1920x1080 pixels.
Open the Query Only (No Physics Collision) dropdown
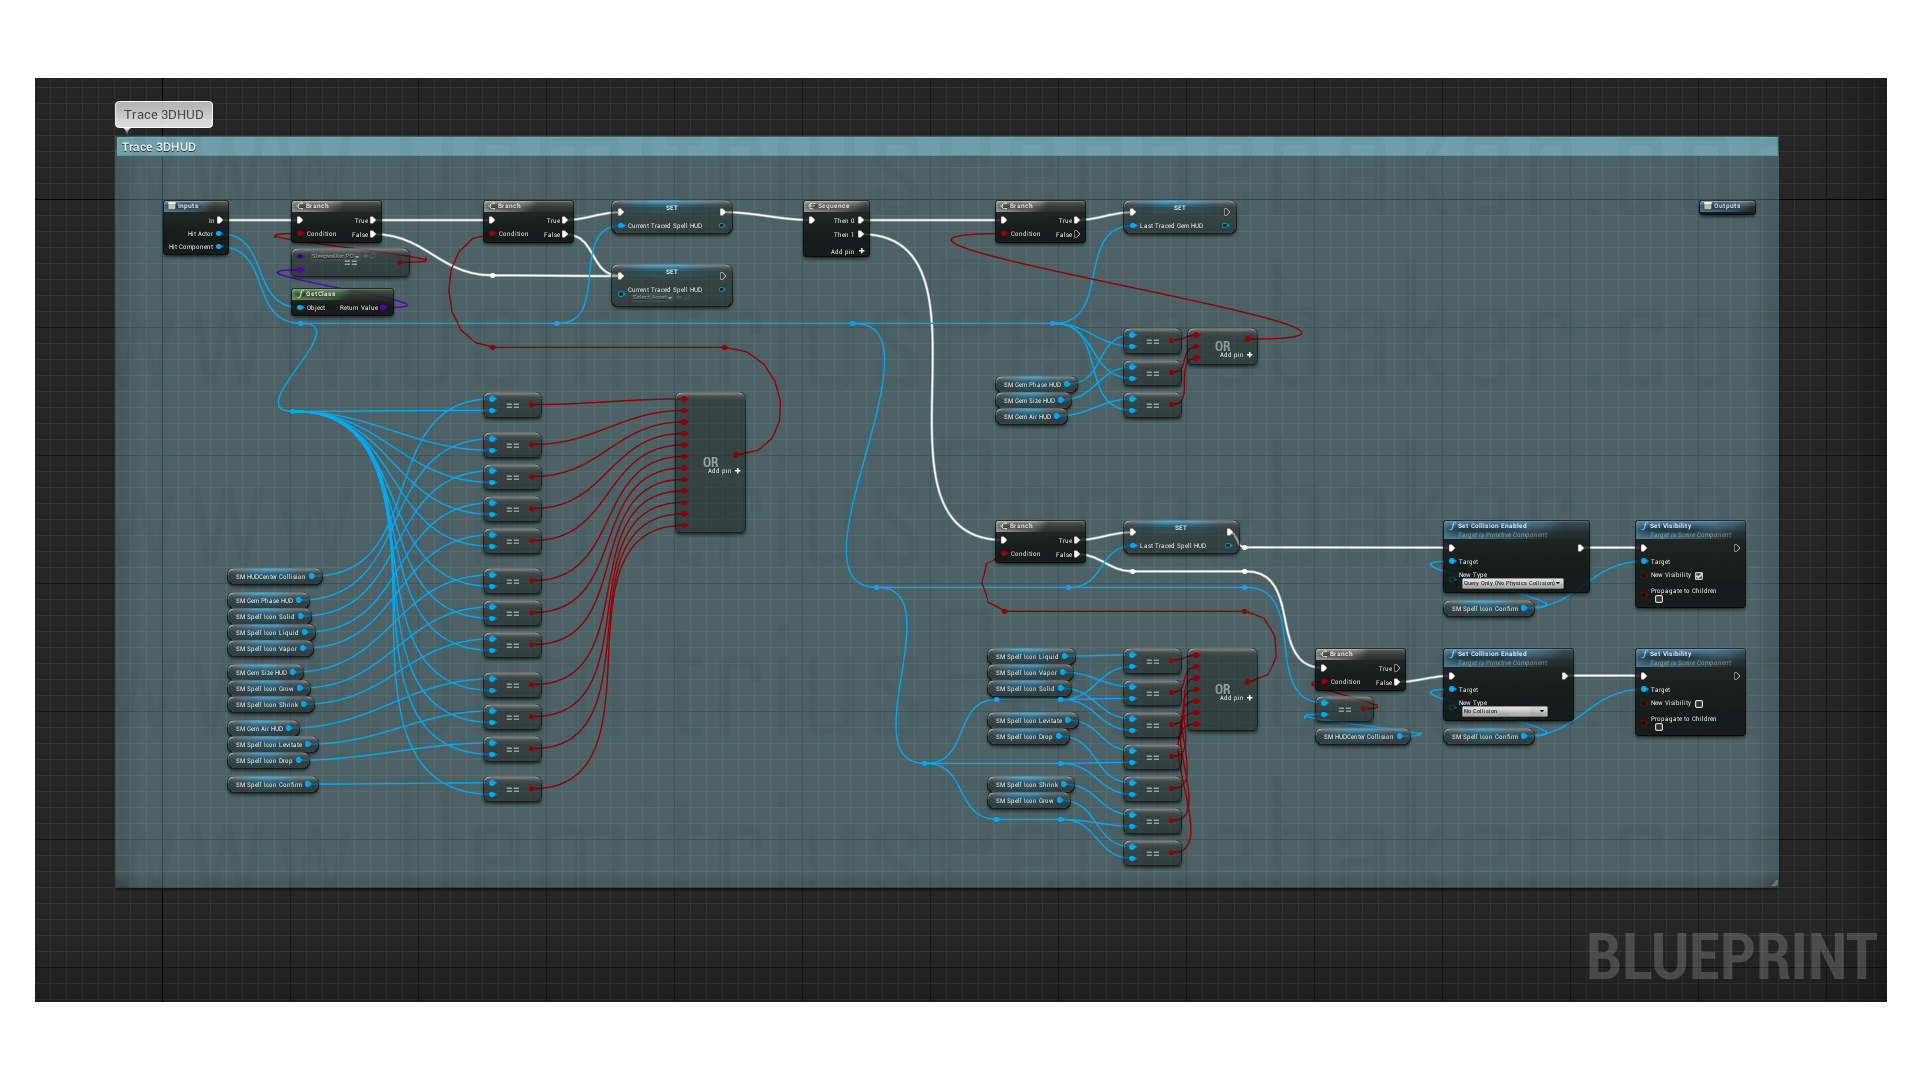[x=1512, y=584]
